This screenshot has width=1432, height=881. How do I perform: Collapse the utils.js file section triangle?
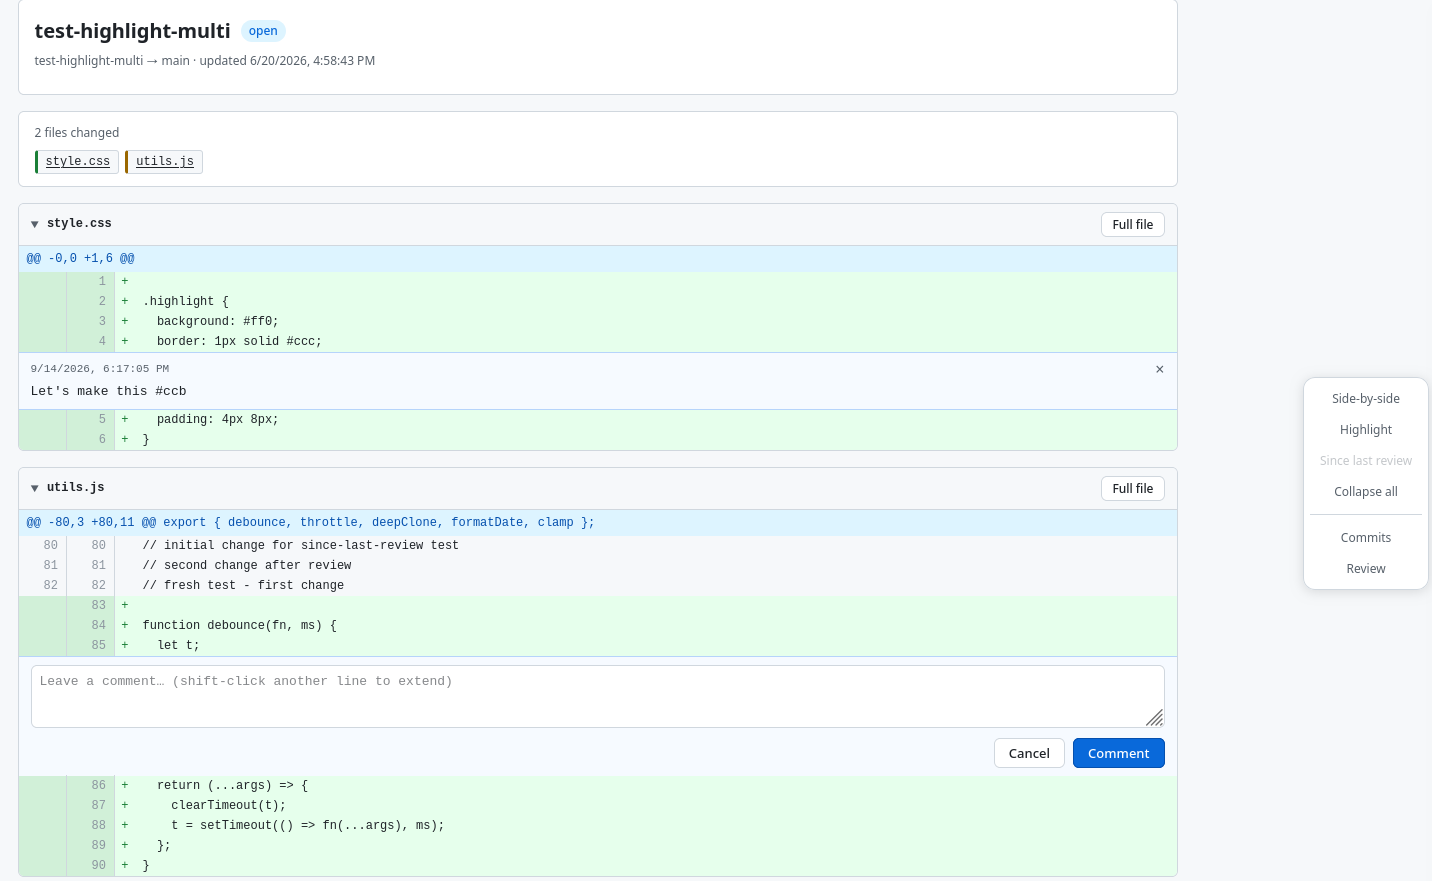click(35, 488)
